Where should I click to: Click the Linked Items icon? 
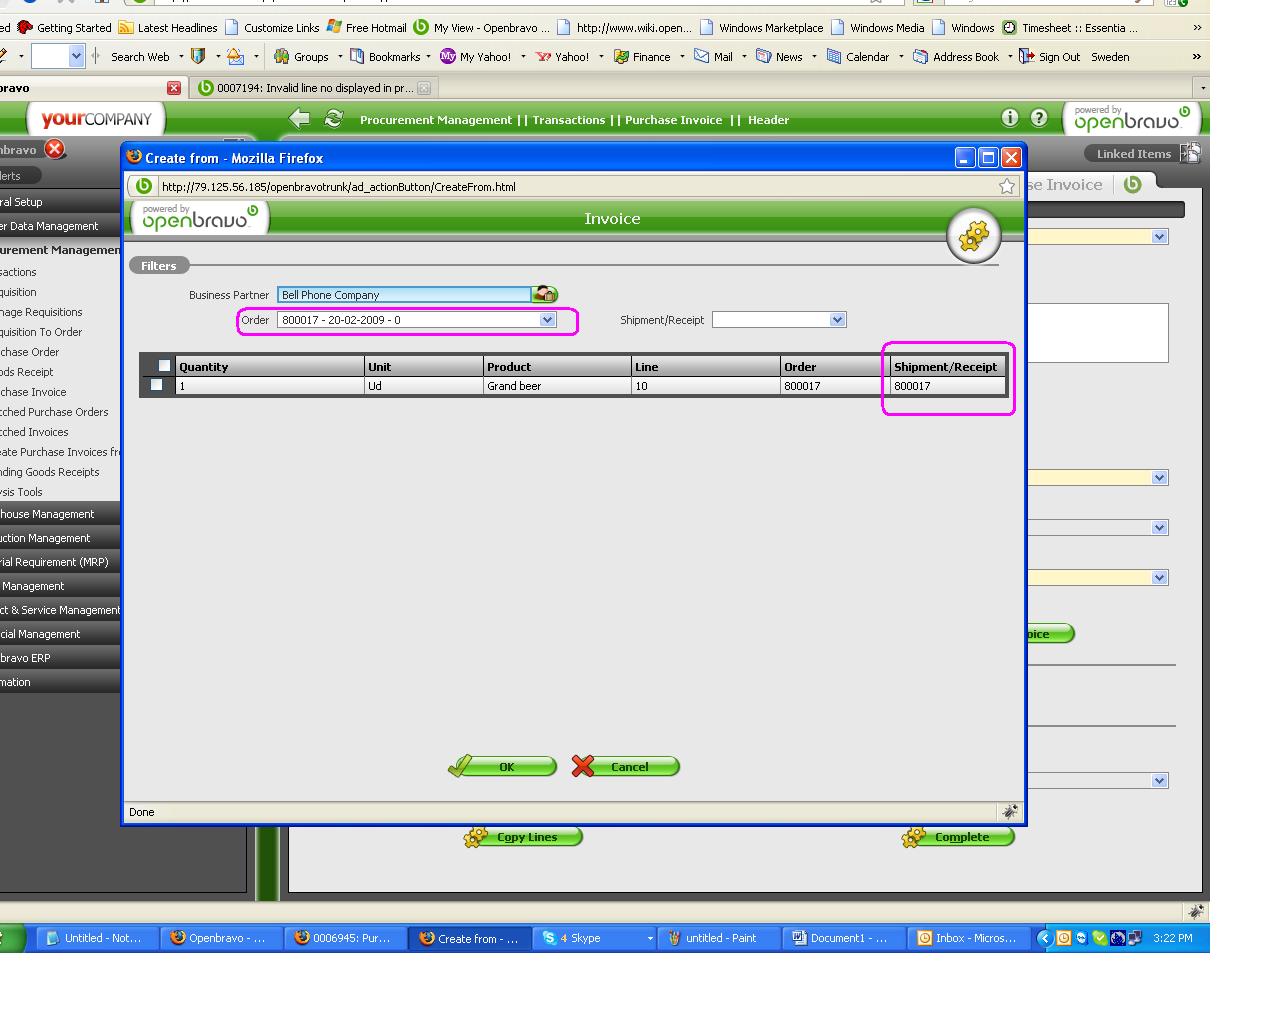pos(1189,153)
